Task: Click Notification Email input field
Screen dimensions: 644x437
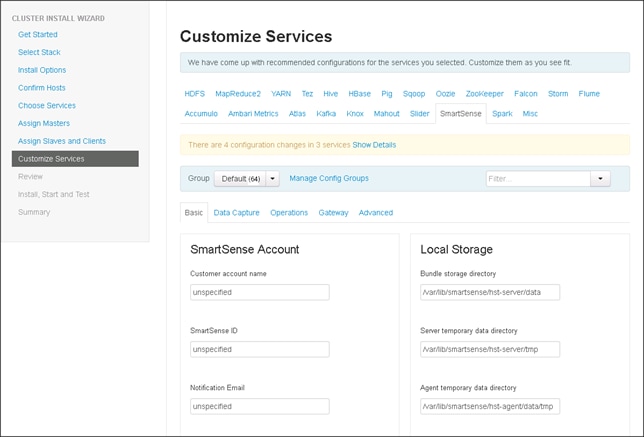Action: point(260,407)
